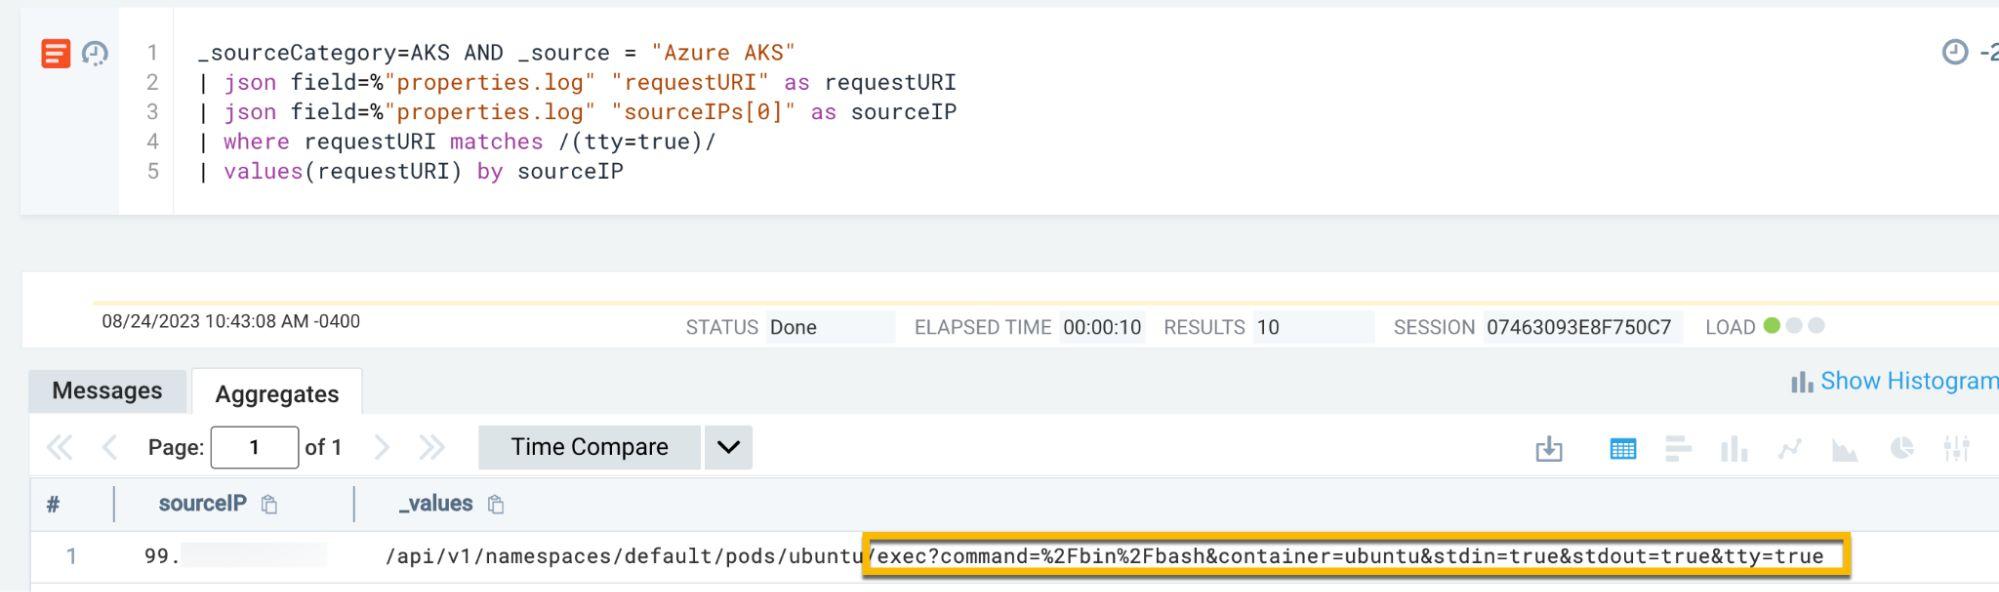Select the table view icon
The width and height of the screenshot is (1999, 592).
[1622, 449]
